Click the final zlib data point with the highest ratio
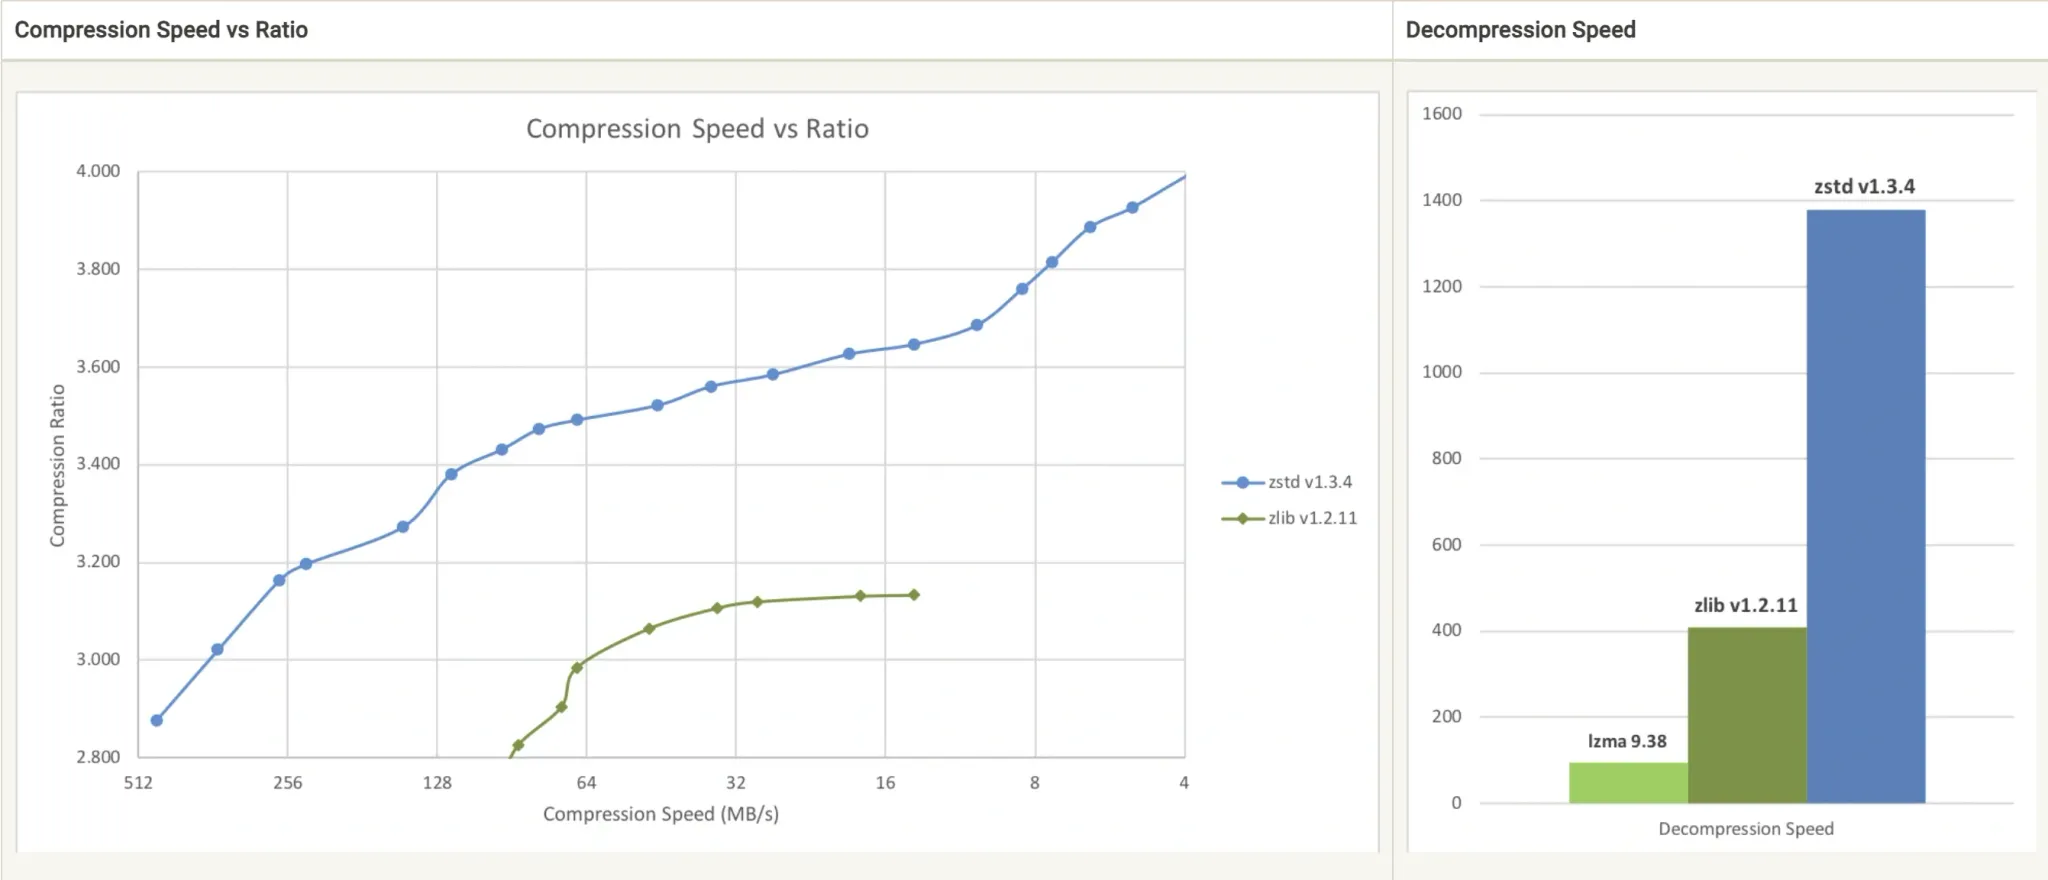 pyautogui.click(x=914, y=595)
